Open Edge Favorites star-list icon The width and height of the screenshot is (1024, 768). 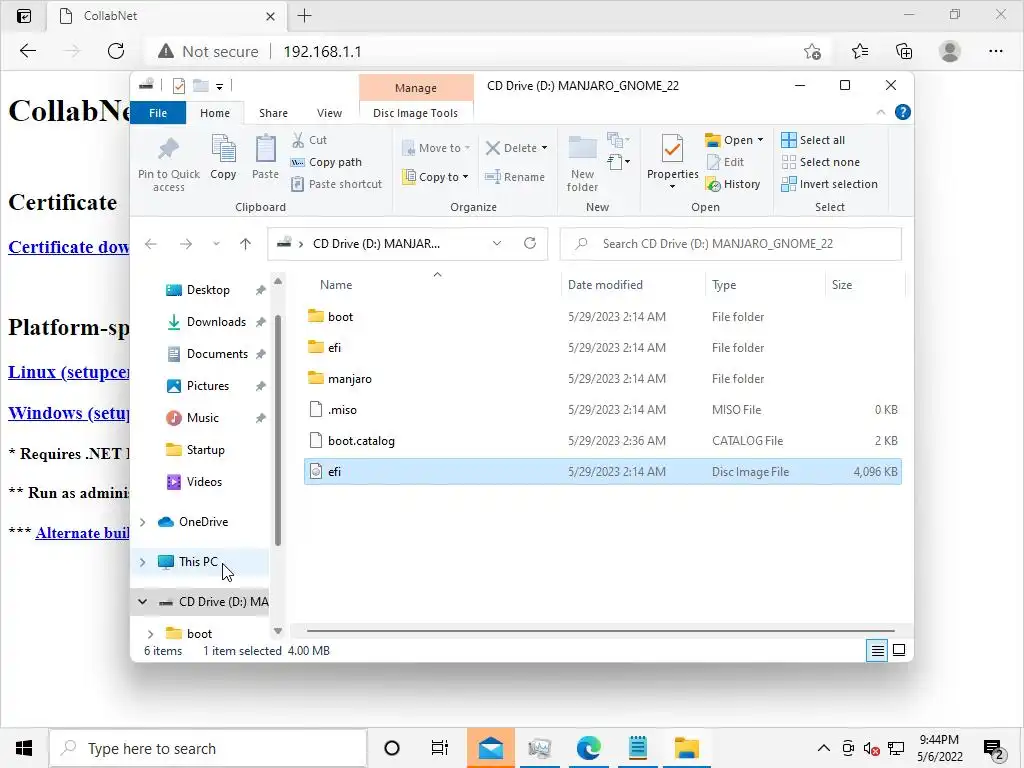[860, 51]
